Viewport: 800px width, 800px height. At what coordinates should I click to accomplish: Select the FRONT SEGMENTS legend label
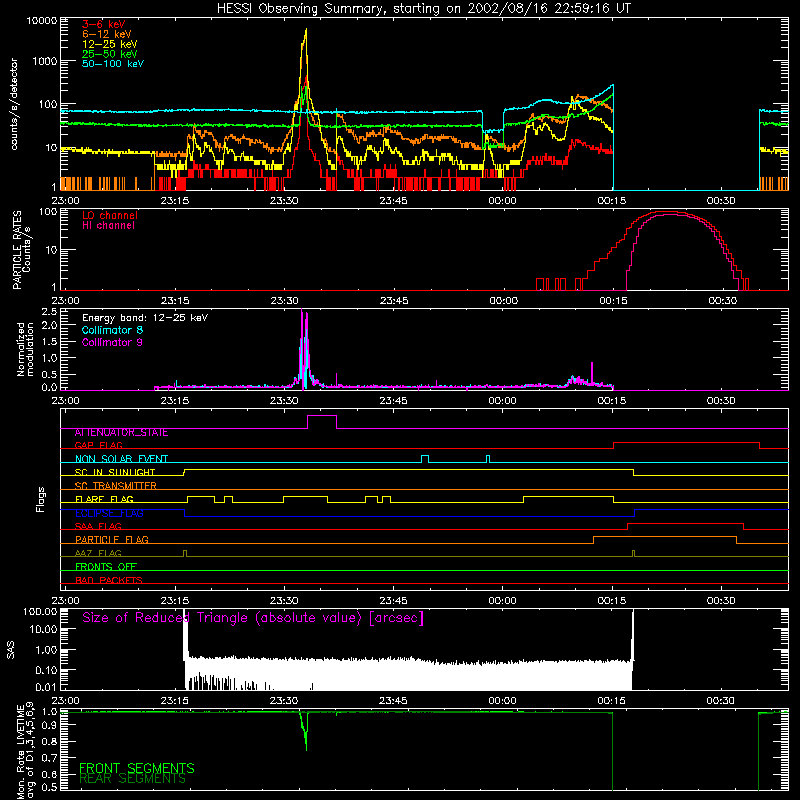click(x=137, y=768)
